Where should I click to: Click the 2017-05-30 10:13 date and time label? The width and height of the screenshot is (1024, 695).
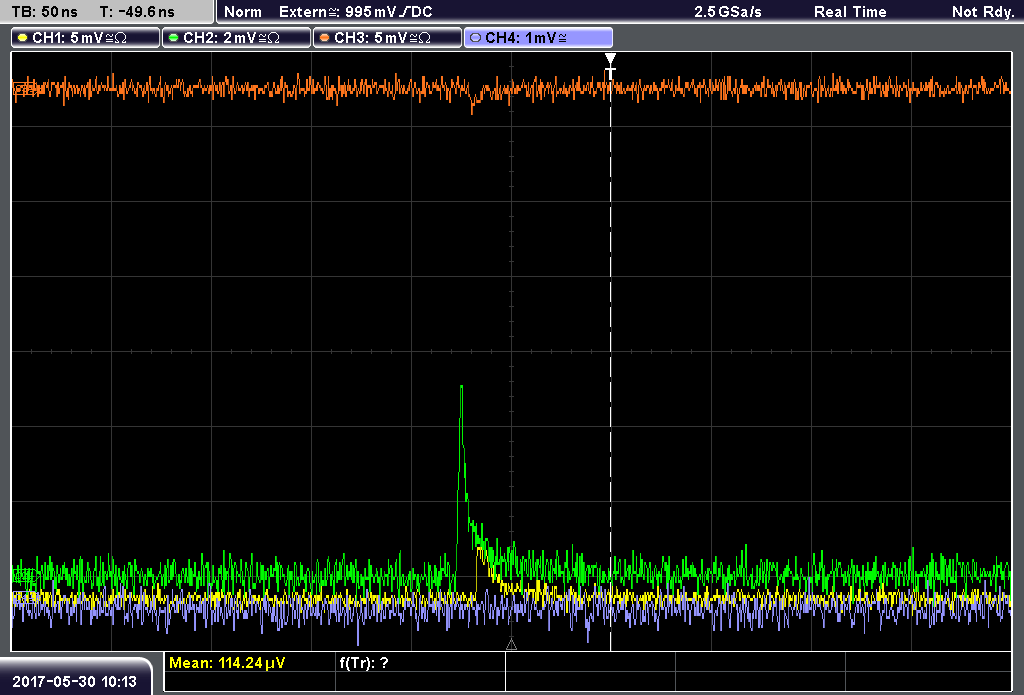pos(74,682)
